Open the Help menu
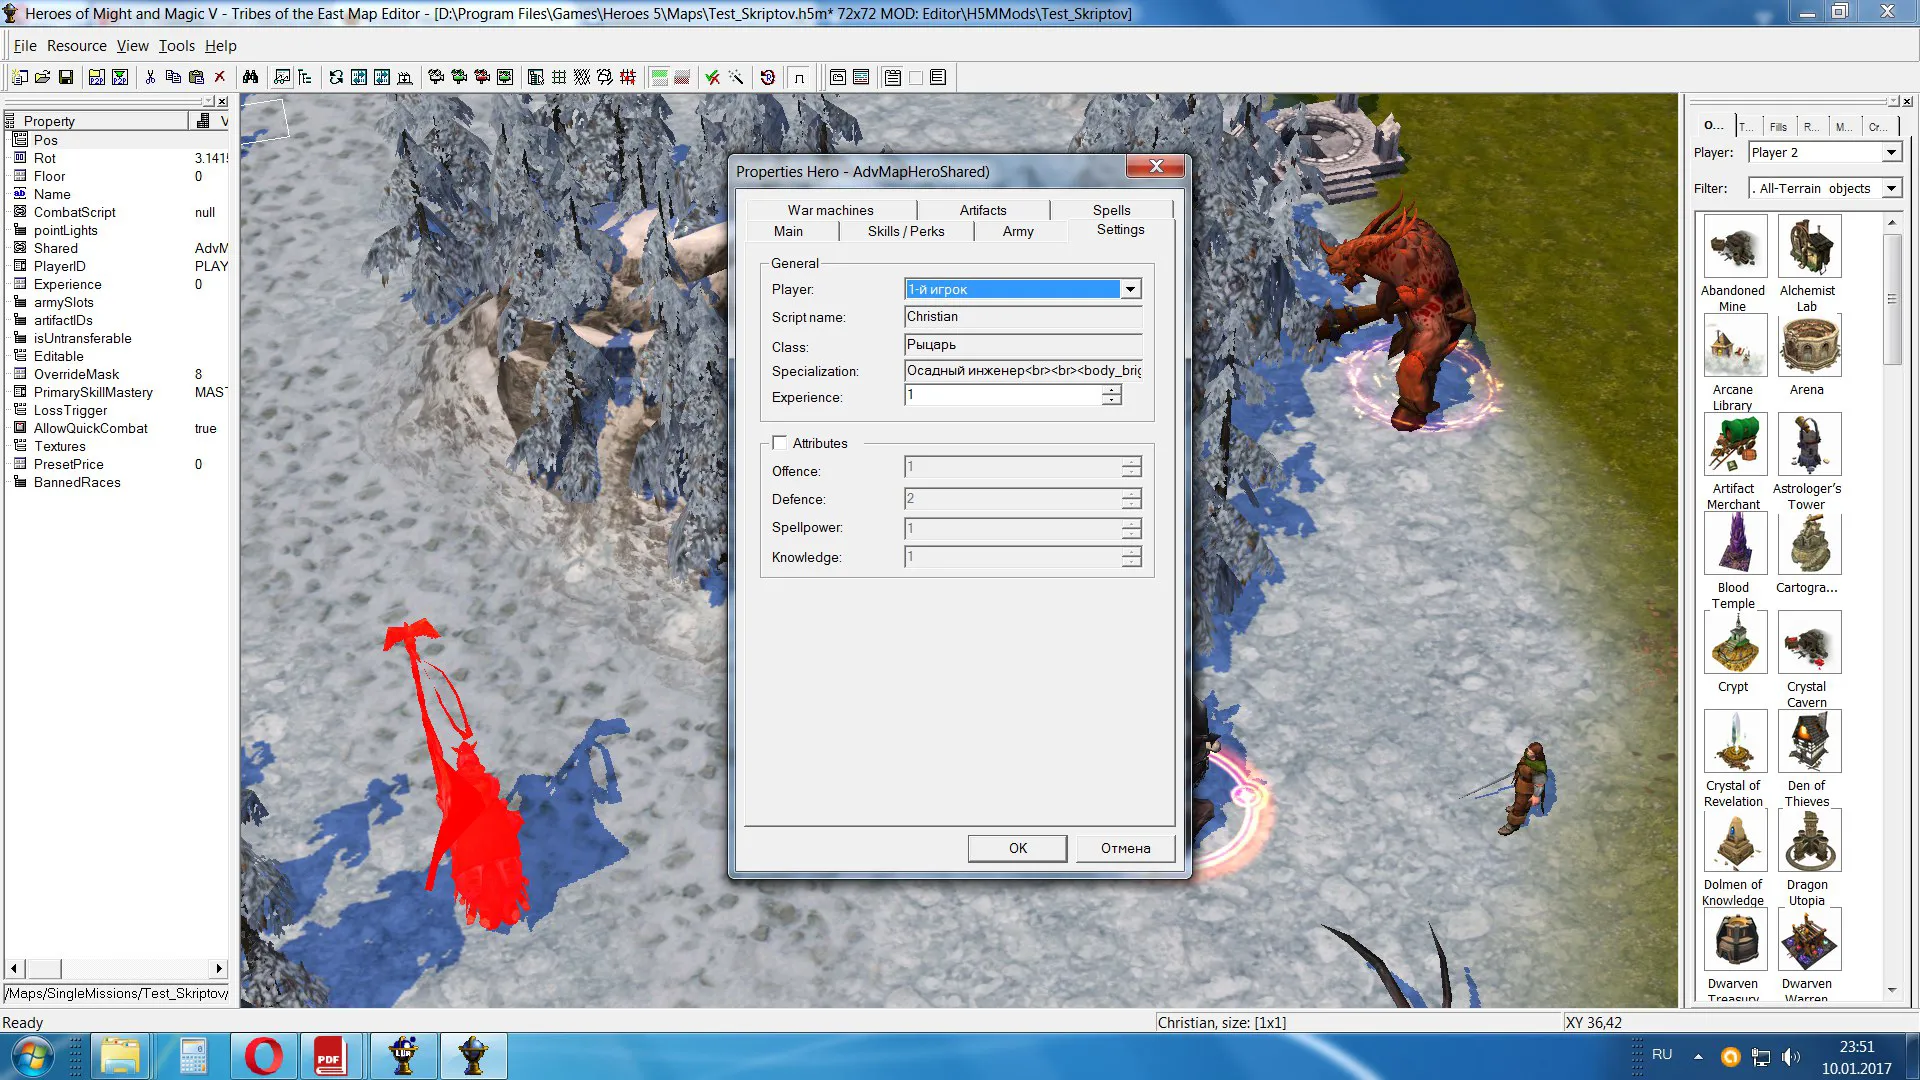 (221, 46)
